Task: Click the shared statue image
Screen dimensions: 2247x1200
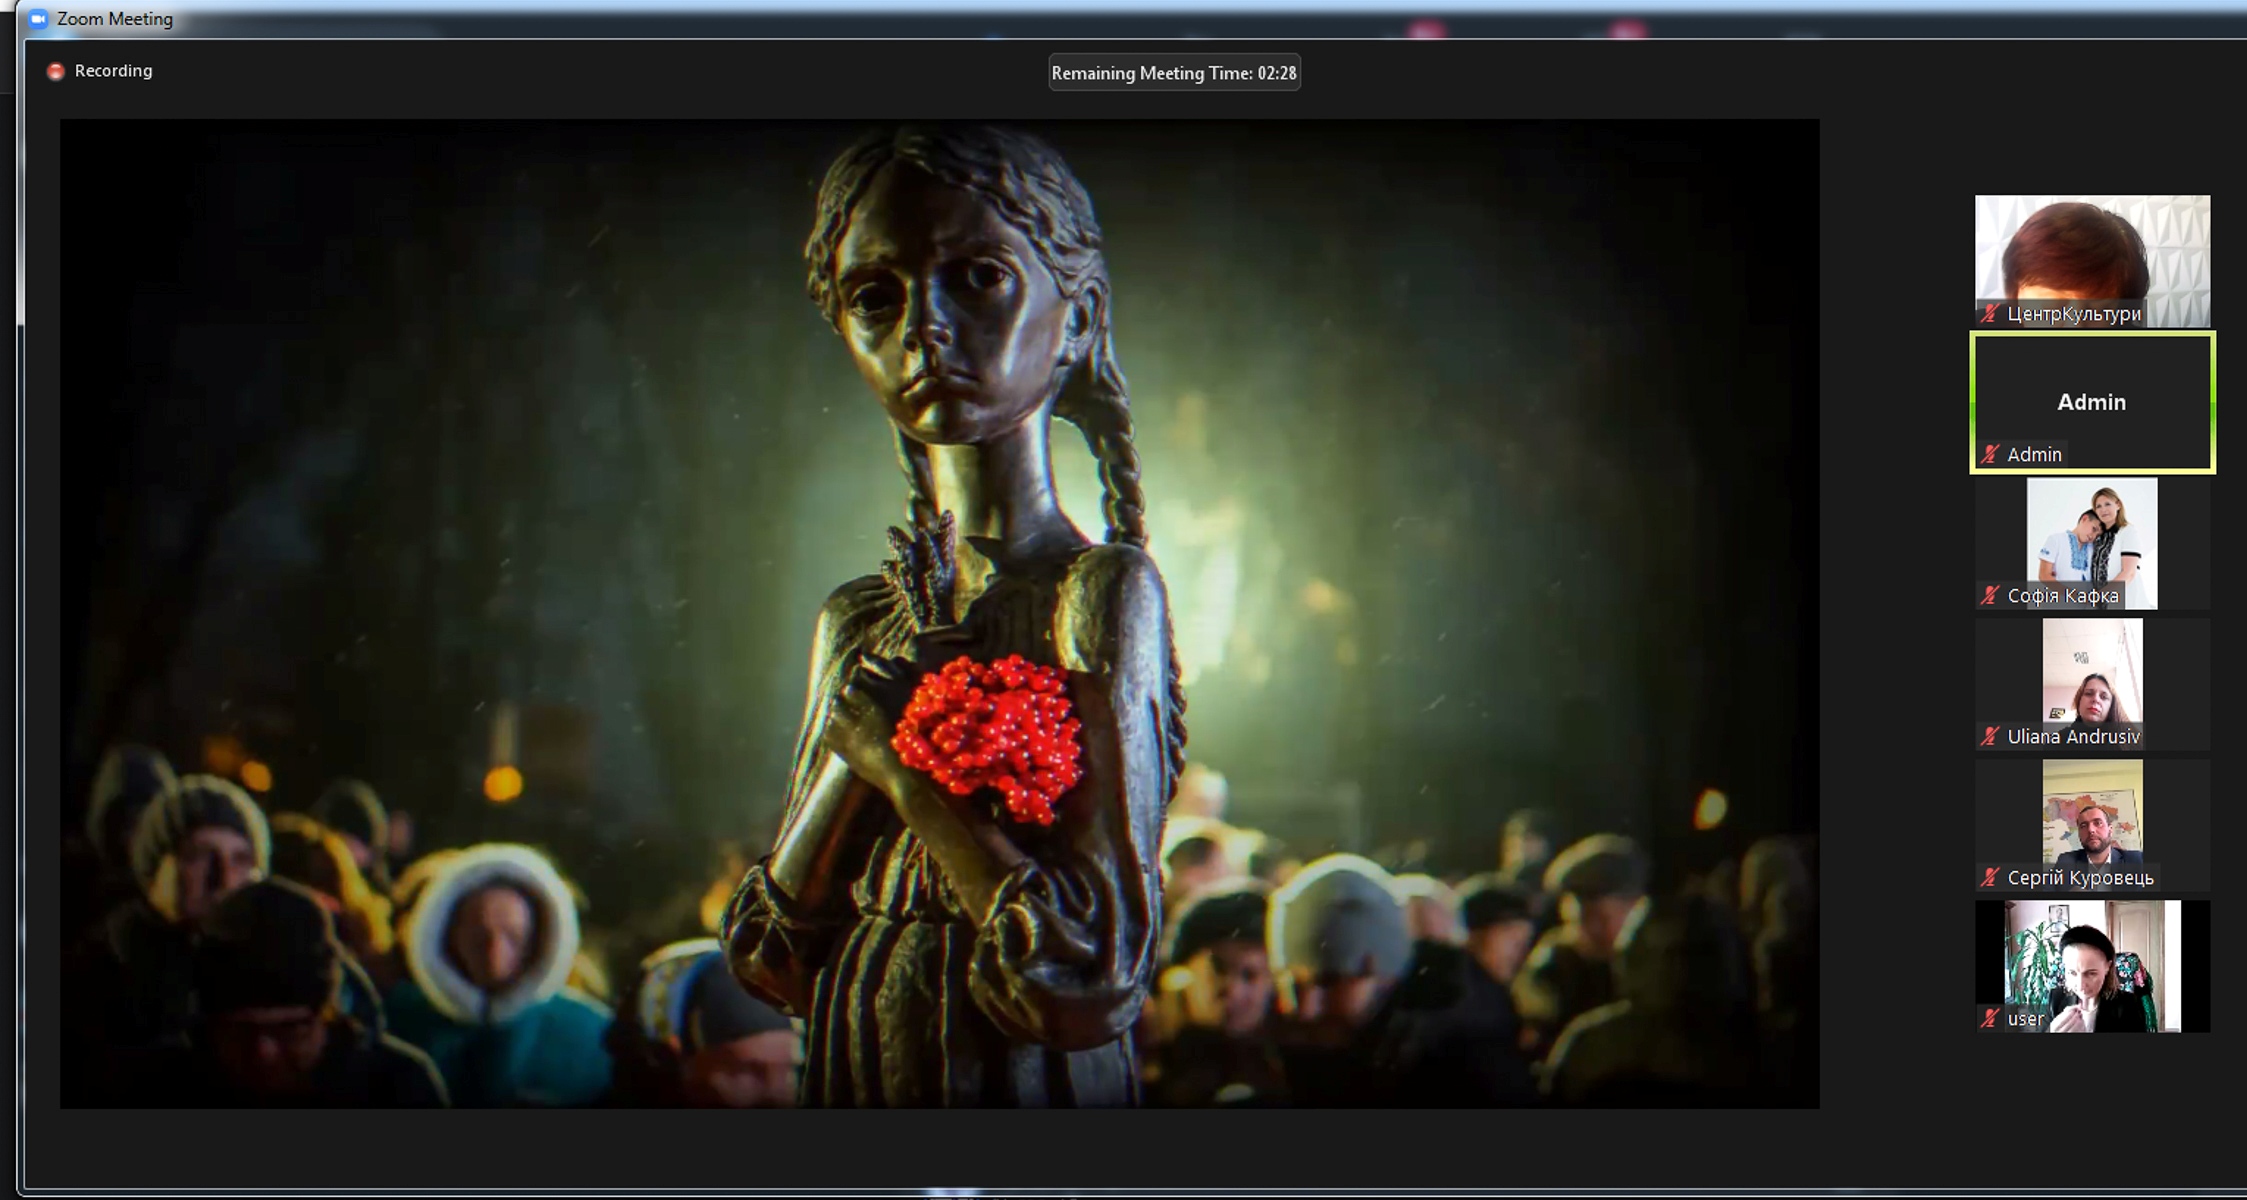Action: (939, 613)
